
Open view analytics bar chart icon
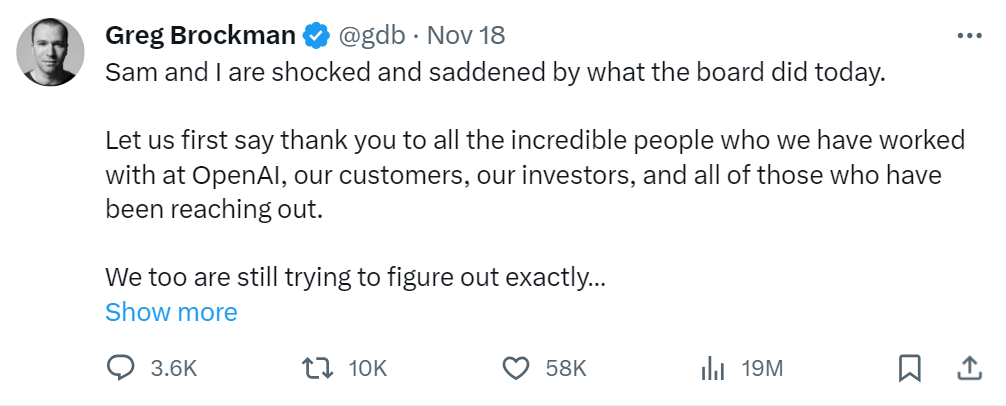coord(712,368)
